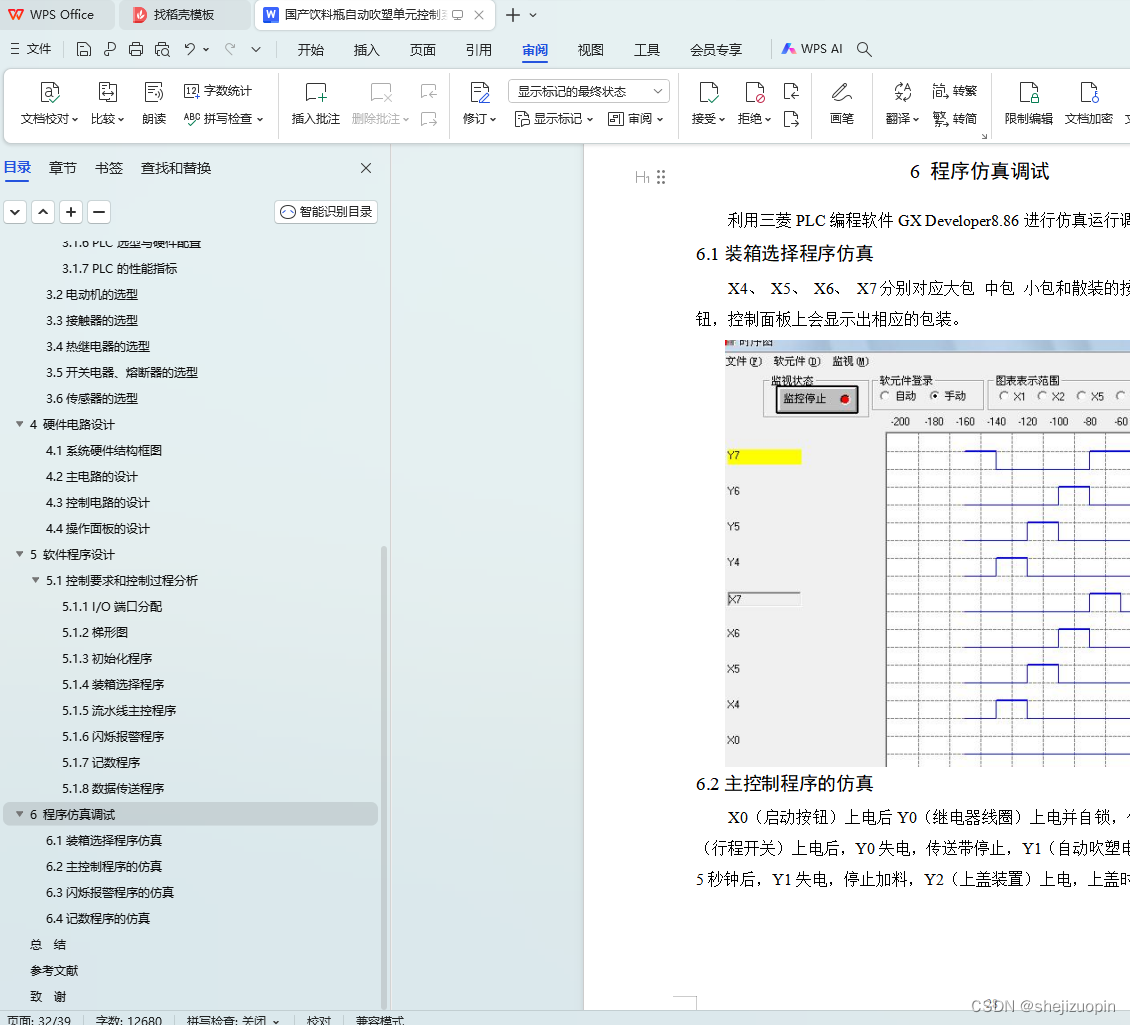The image size is (1130, 1025).
Task: Open 字数统计 word count
Action: pos(218,91)
